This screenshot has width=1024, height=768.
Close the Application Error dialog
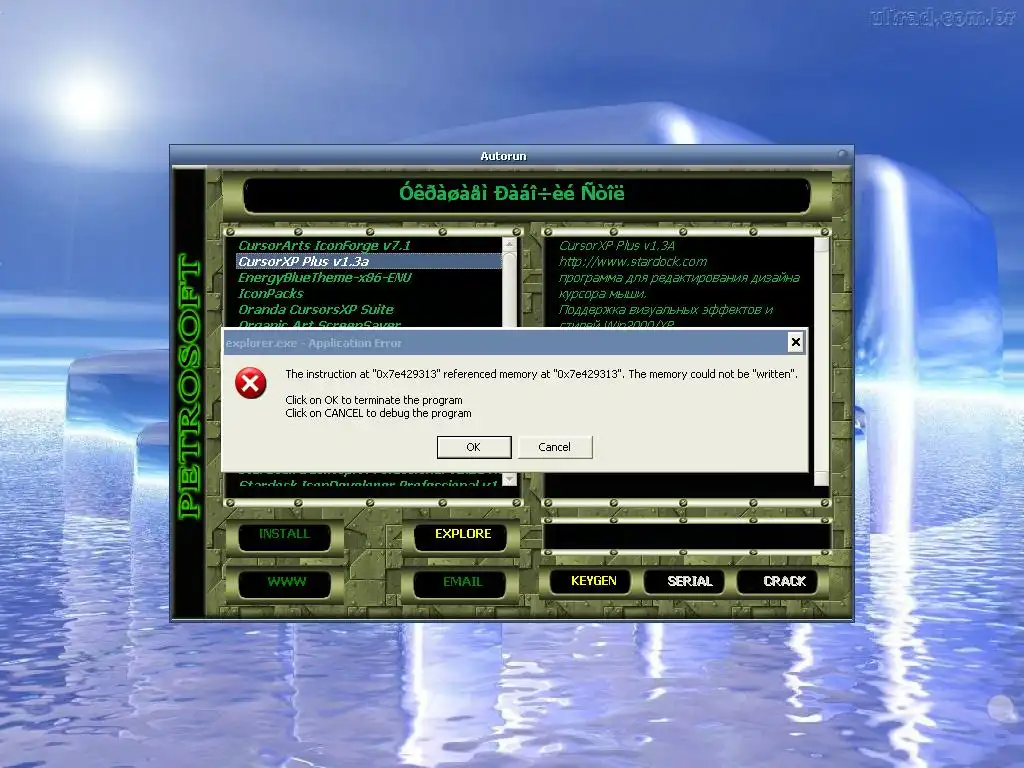click(x=795, y=342)
